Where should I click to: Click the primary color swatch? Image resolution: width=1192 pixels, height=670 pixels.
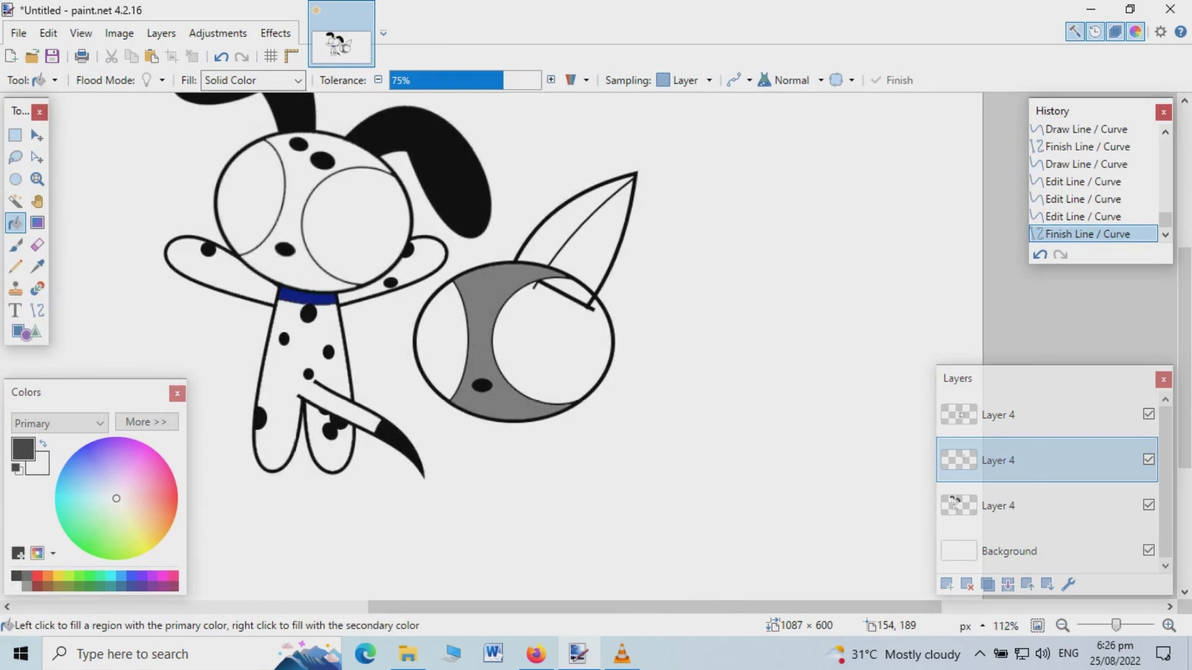(23, 449)
